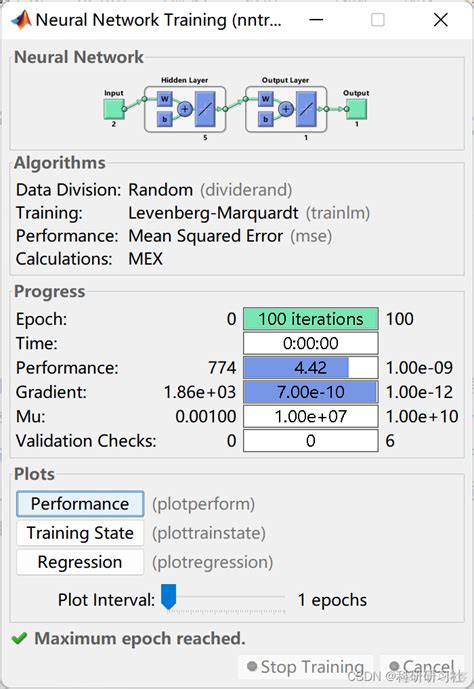Click the Performance progress bar showing 4.42
The height and width of the screenshot is (689, 474).
pos(311,367)
